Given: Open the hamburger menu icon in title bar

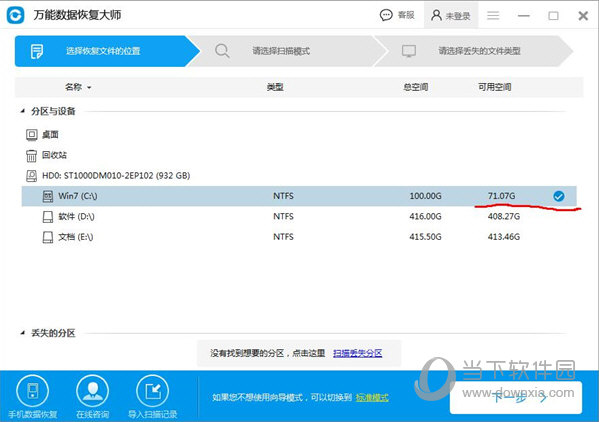Looking at the screenshot, I should [493, 15].
